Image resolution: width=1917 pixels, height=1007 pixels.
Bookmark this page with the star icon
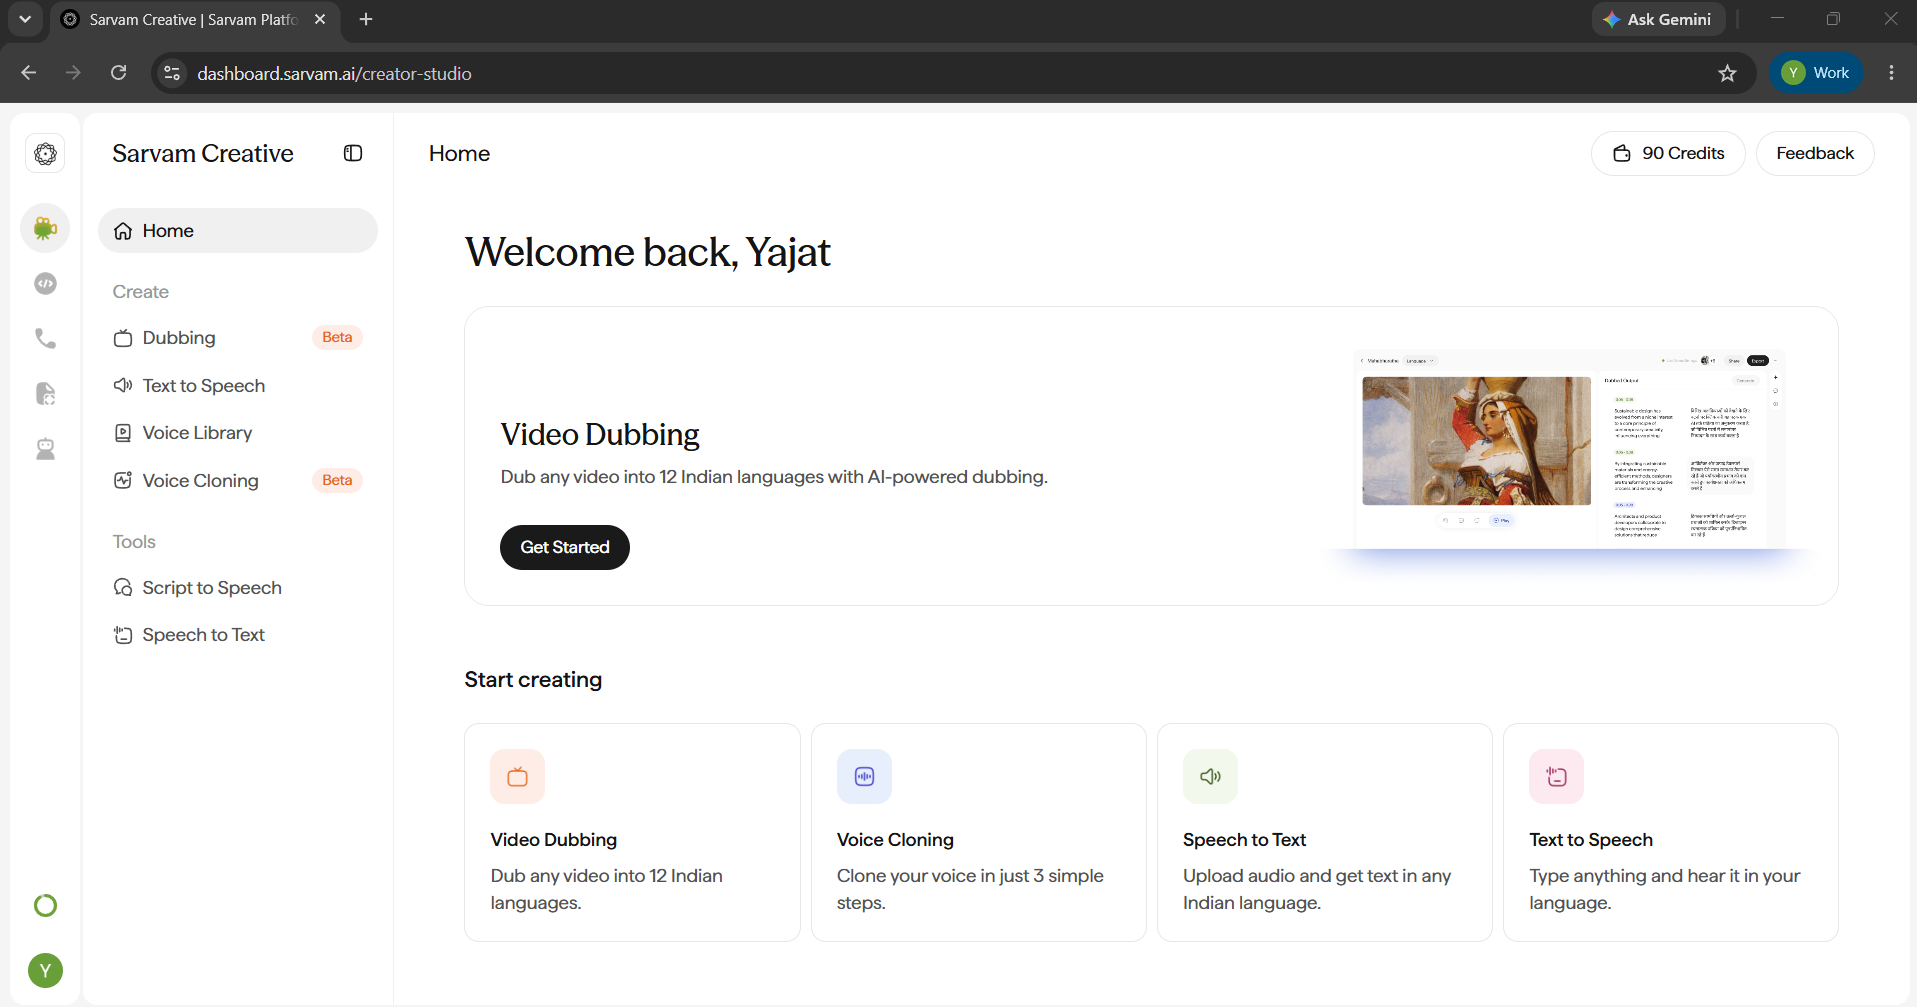point(1727,73)
